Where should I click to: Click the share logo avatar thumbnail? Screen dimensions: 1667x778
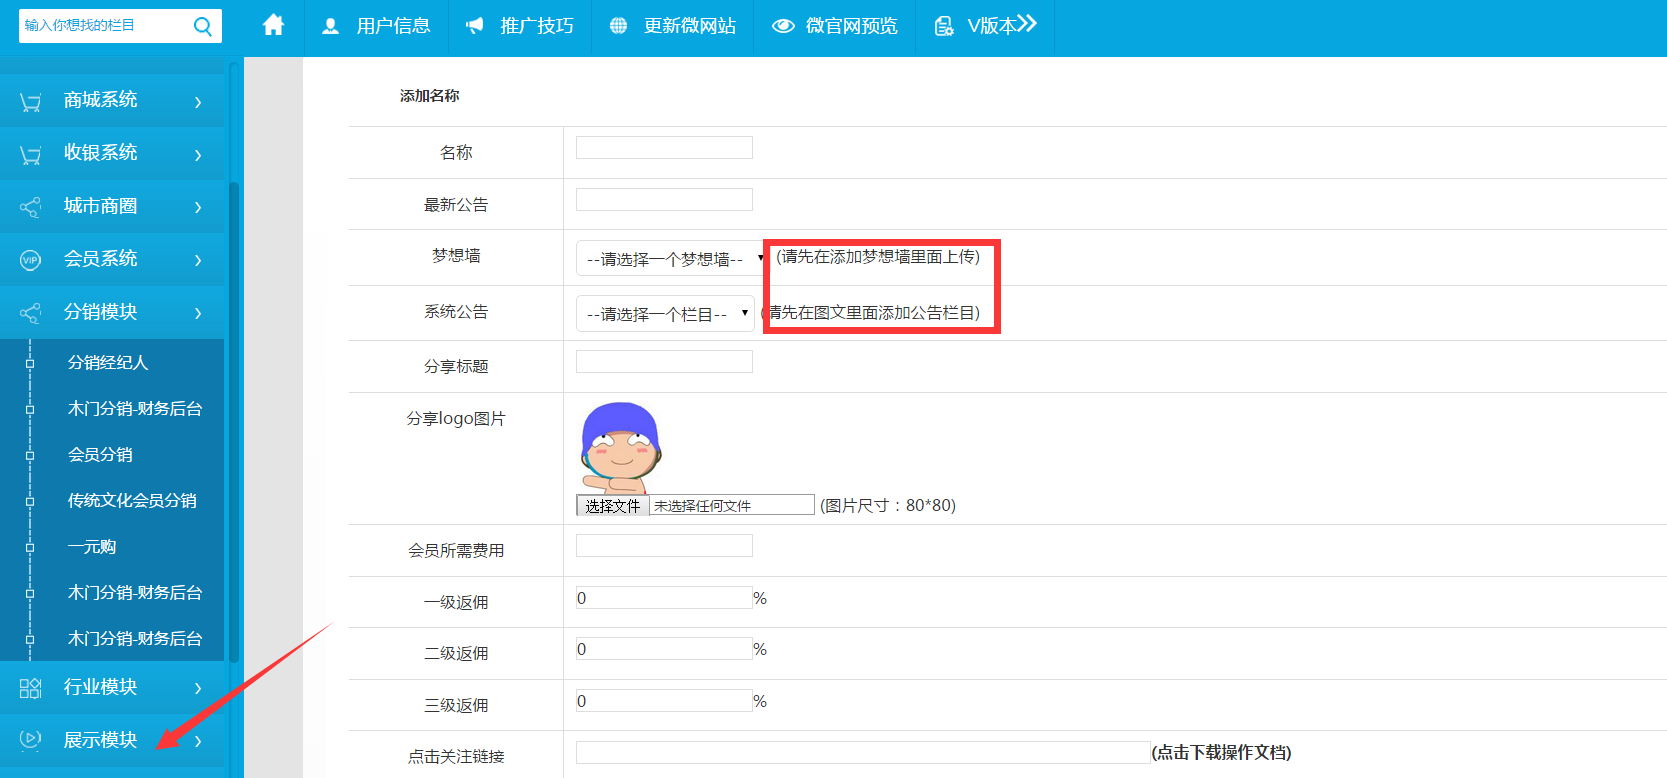[621, 446]
